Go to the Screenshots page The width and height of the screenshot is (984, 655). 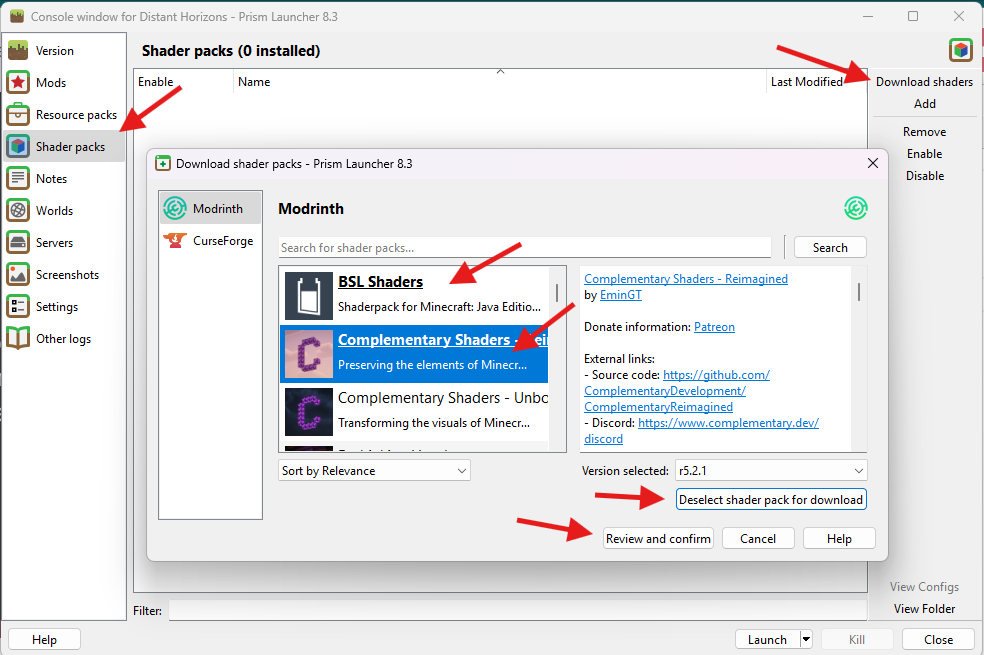click(x=63, y=275)
